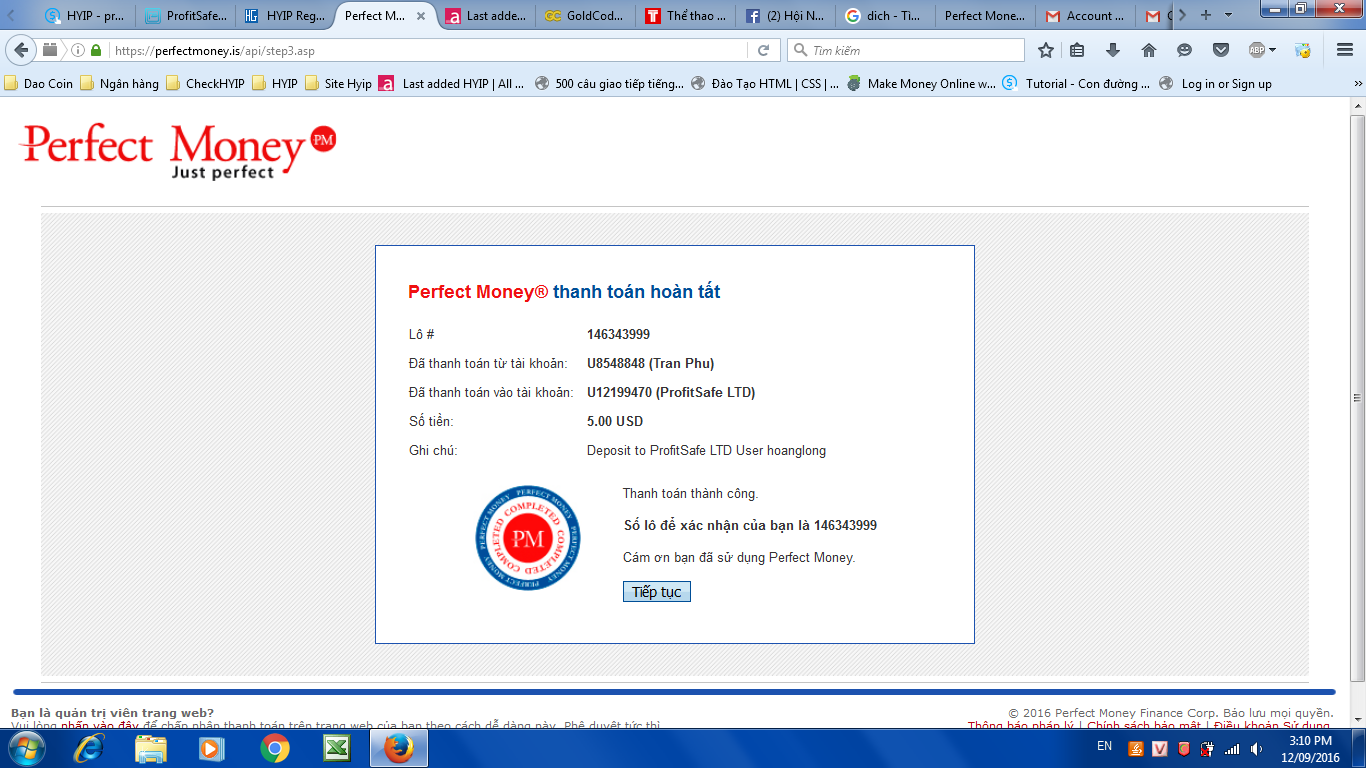
Task: Open the media player taskbar icon
Action: click(211, 748)
